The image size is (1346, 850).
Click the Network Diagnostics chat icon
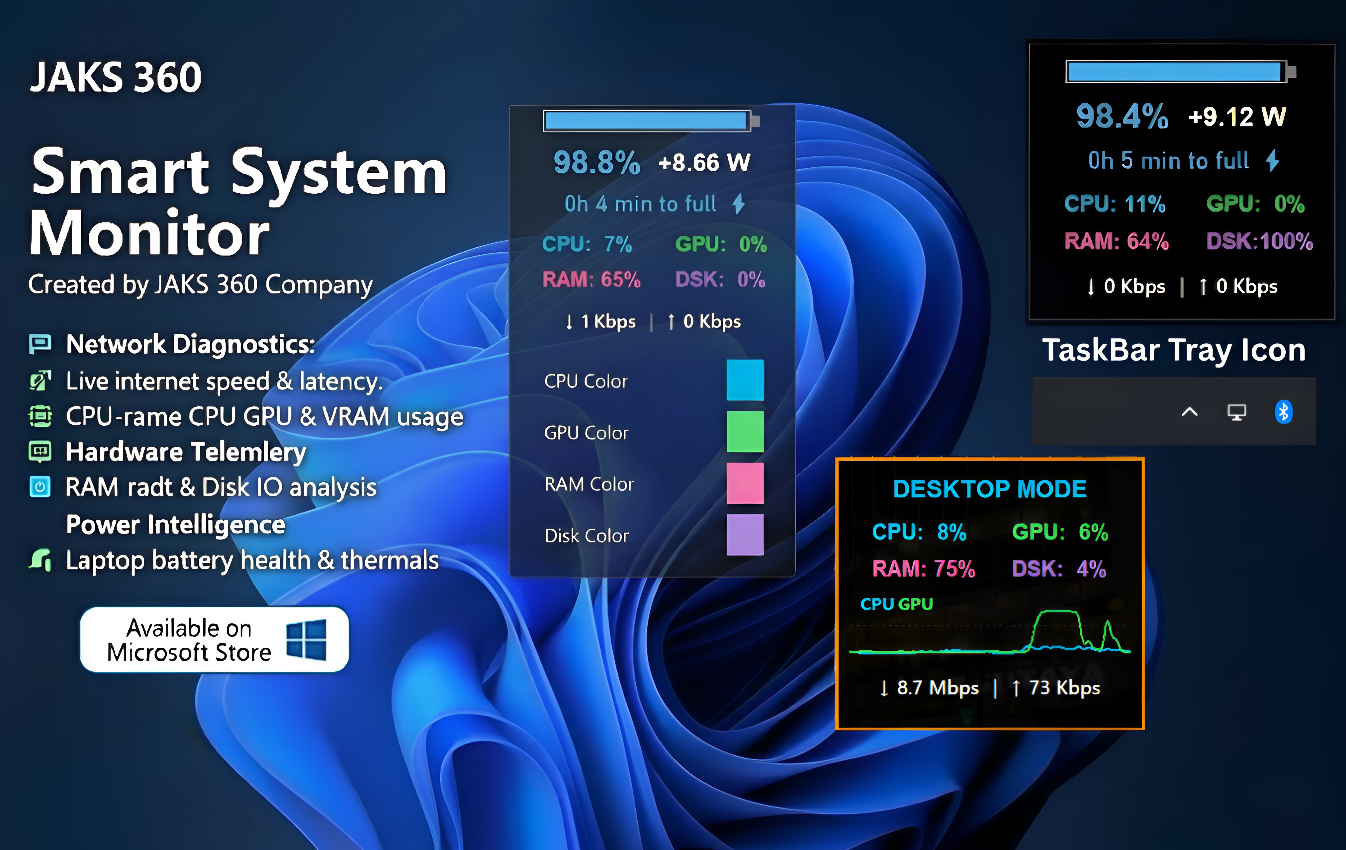pyautogui.click(x=40, y=345)
